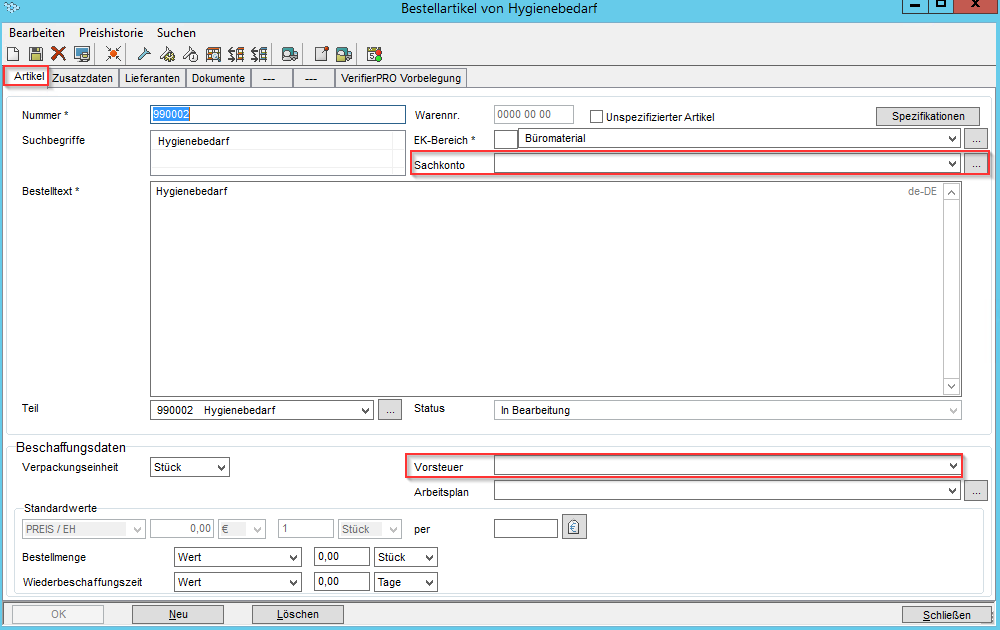Screen dimensions: 1000x630
Task: Switch to the Lieferanten tab
Action: tap(152, 78)
